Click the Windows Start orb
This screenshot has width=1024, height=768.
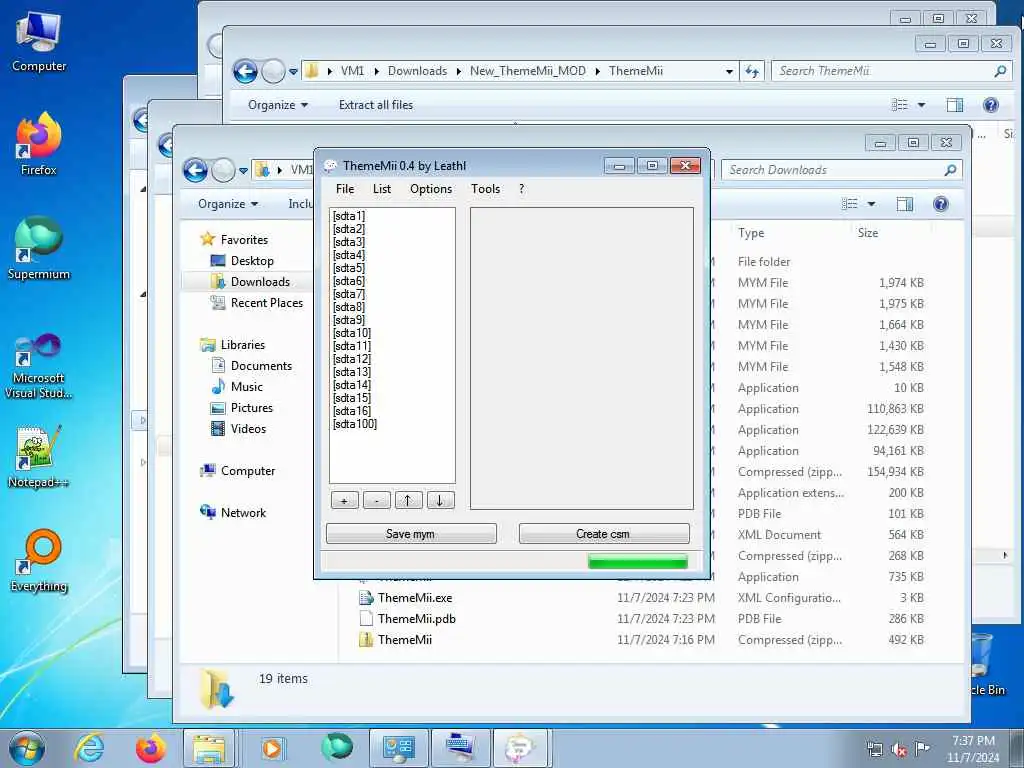[x=27, y=748]
